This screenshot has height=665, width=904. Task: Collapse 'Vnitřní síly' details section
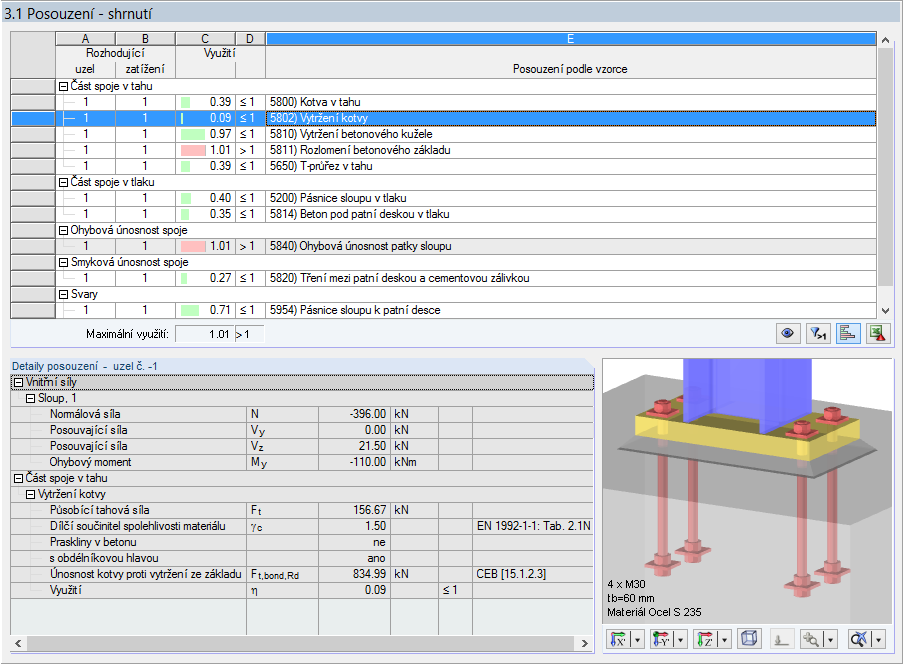coord(18,382)
